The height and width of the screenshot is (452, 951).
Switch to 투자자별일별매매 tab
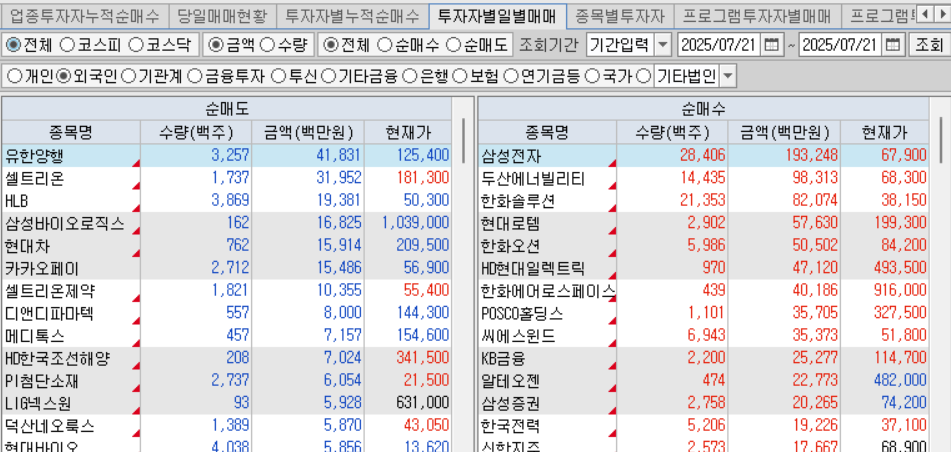pyautogui.click(x=497, y=16)
